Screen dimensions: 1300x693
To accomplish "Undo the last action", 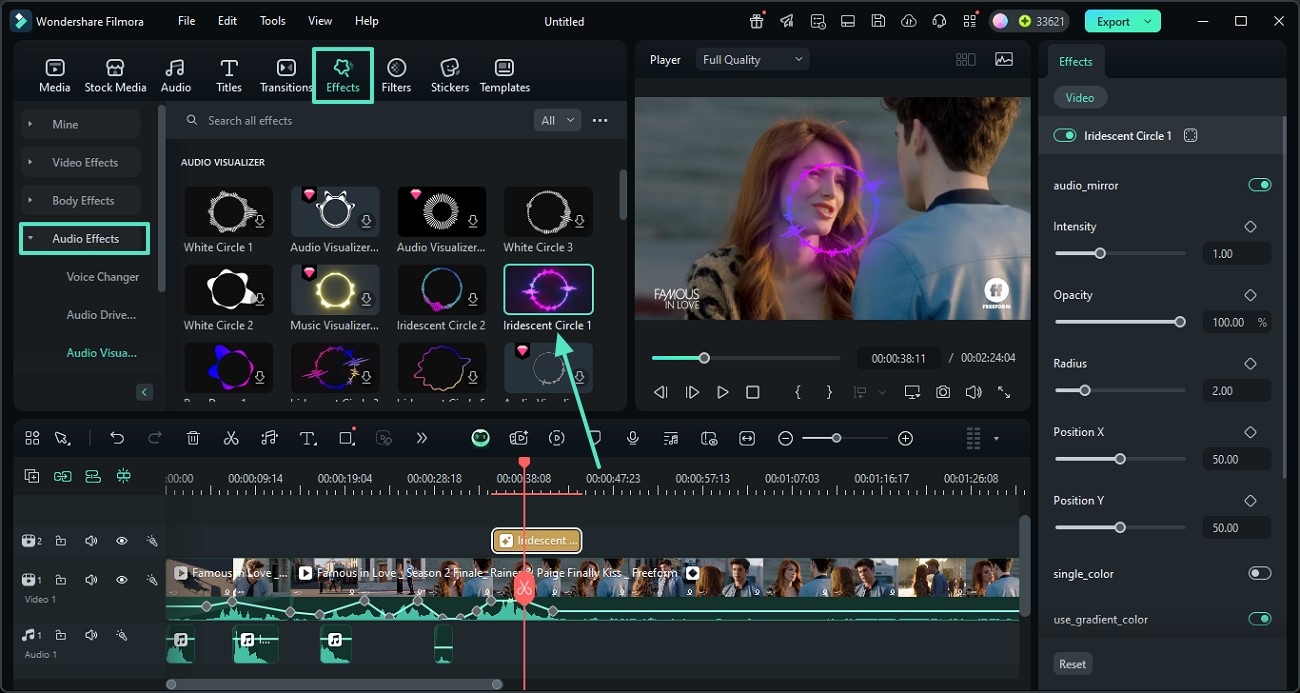I will (x=117, y=438).
